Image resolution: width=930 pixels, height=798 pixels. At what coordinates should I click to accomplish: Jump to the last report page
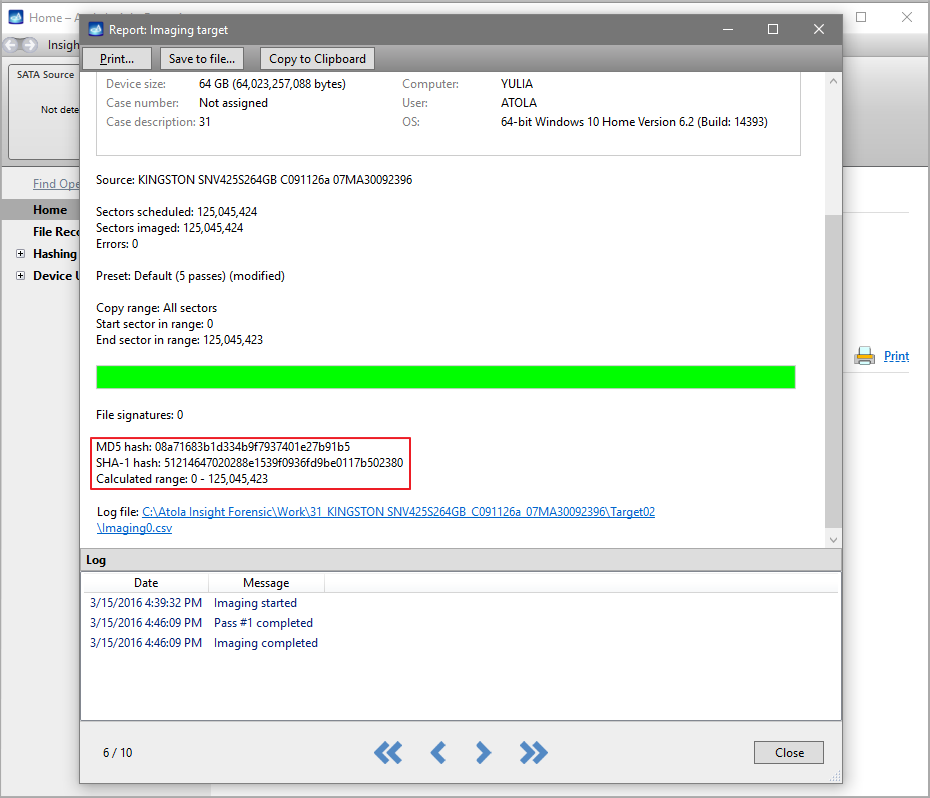coord(534,753)
